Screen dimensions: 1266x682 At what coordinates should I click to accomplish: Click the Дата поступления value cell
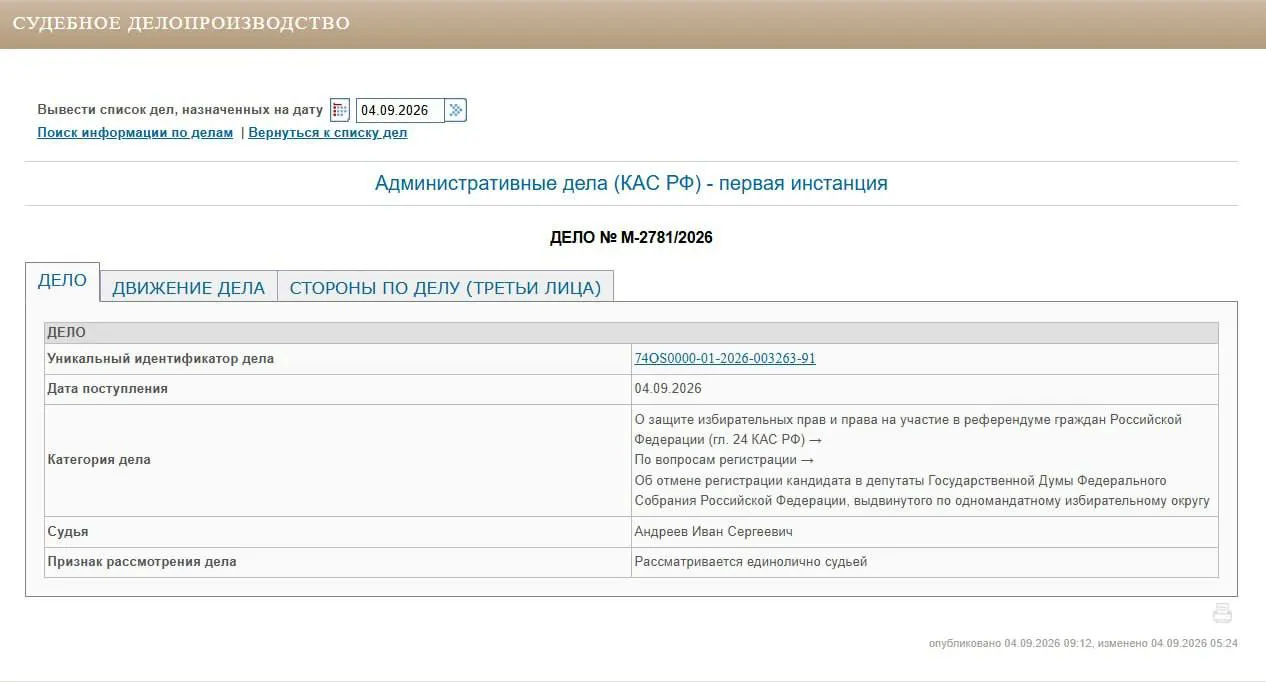pos(925,389)
